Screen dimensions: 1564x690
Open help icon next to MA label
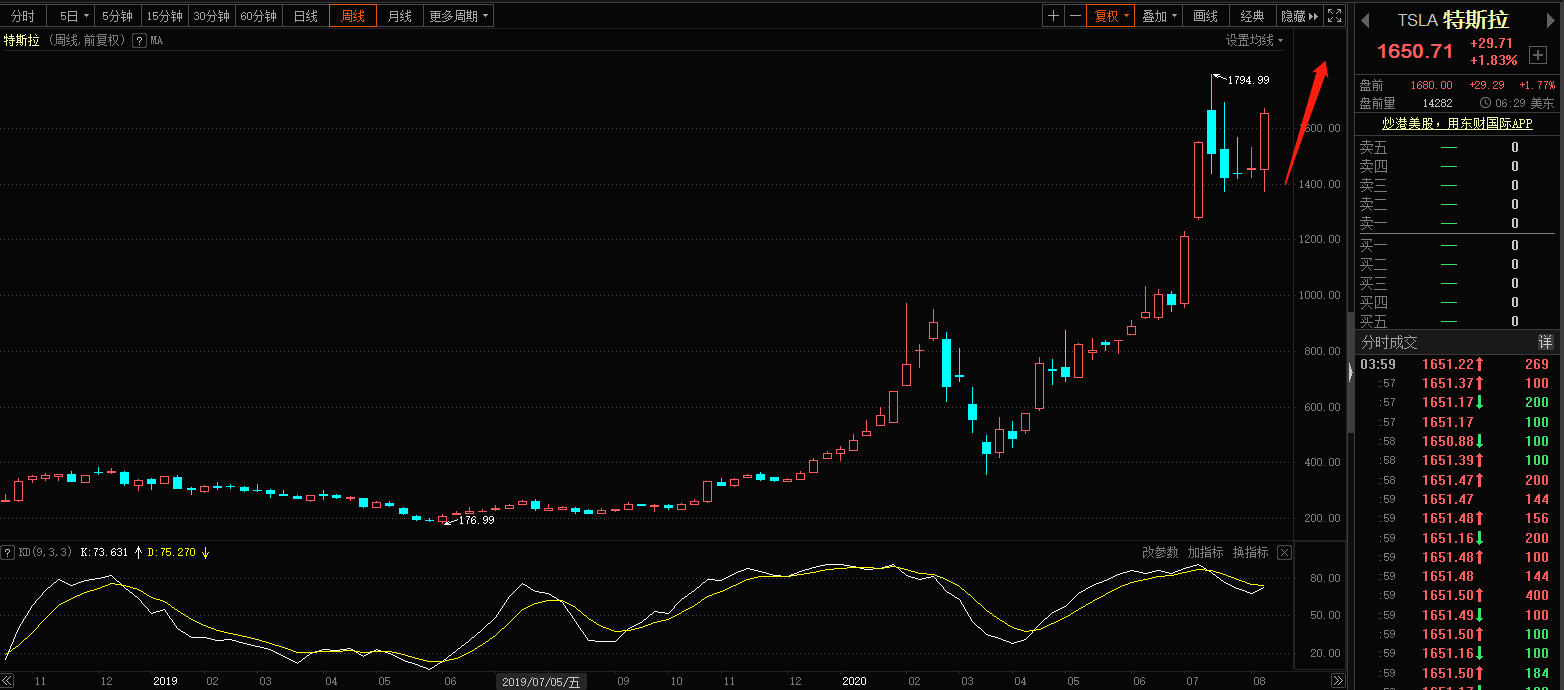(x=139, y=41)
